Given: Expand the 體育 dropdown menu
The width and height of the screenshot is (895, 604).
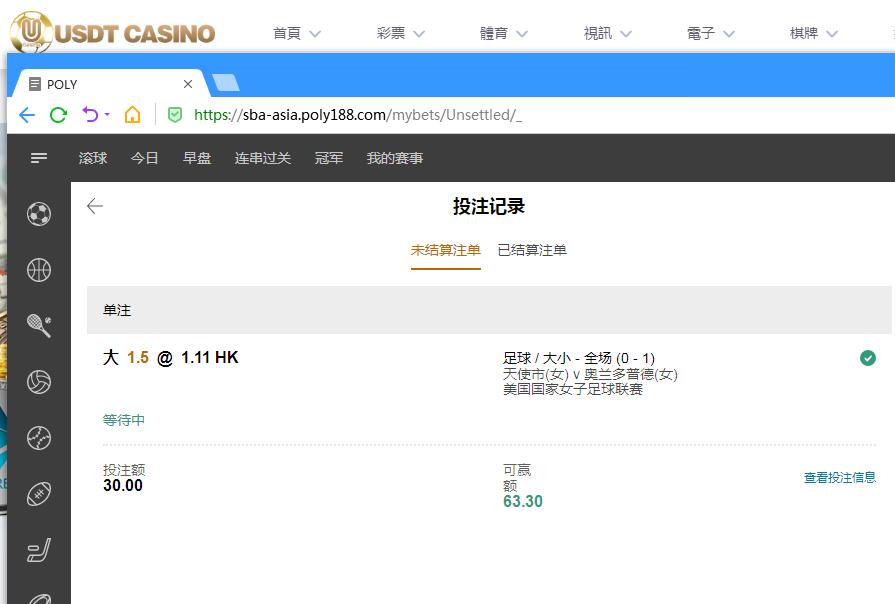Looking at the screenshot, I should coord(504,33).
